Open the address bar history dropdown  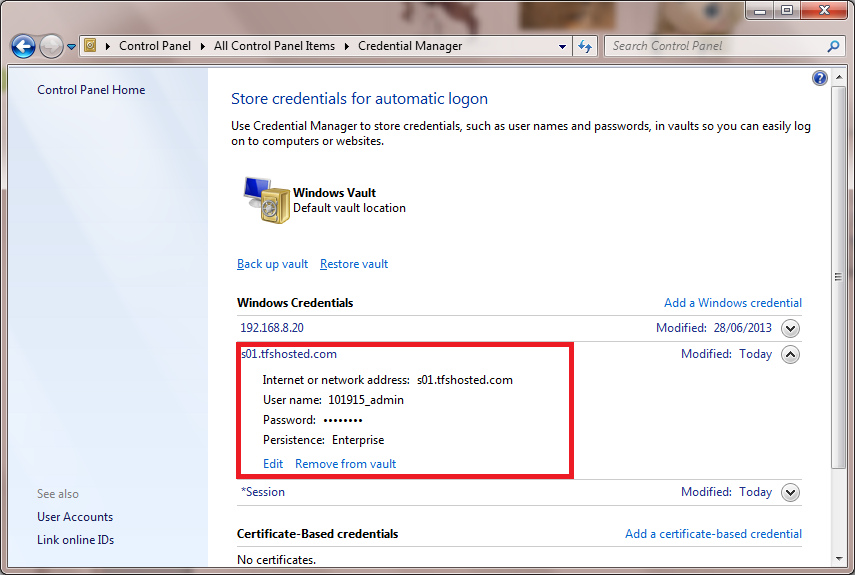pos(562,46)
